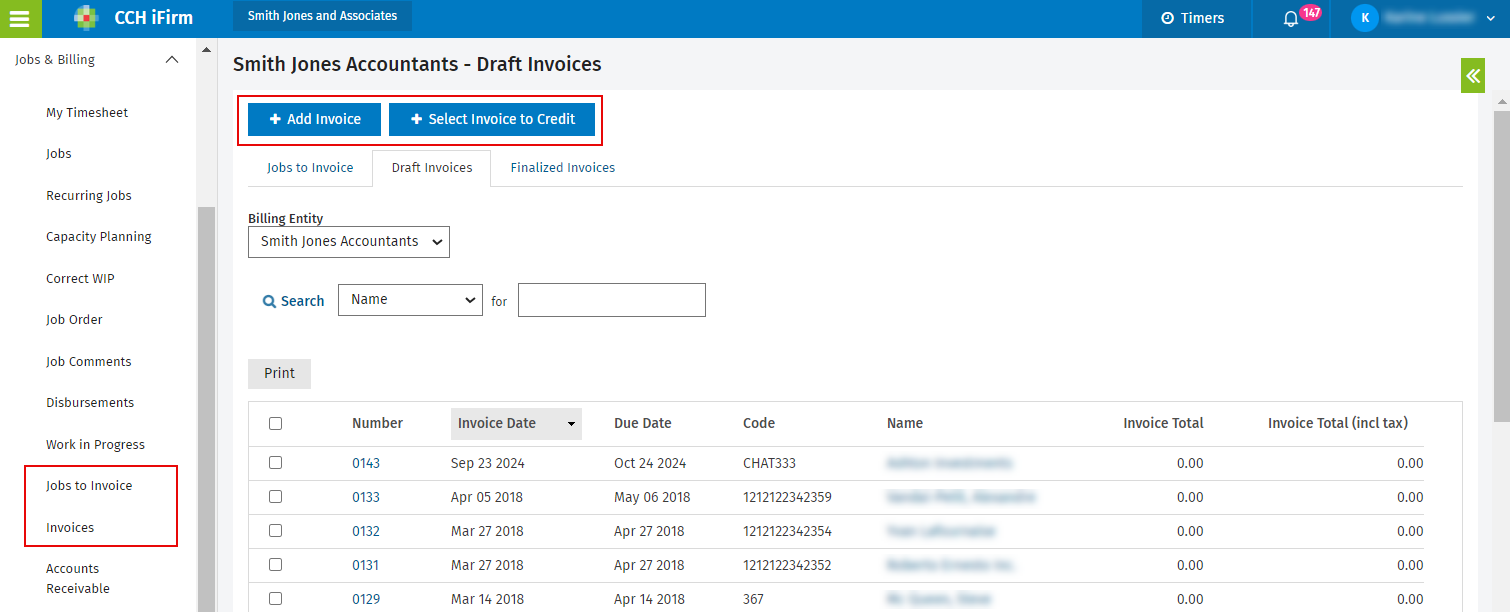Click the main page vertical scrollbar
This screenshot has width=1510, height=612.
pos(1502,265)
